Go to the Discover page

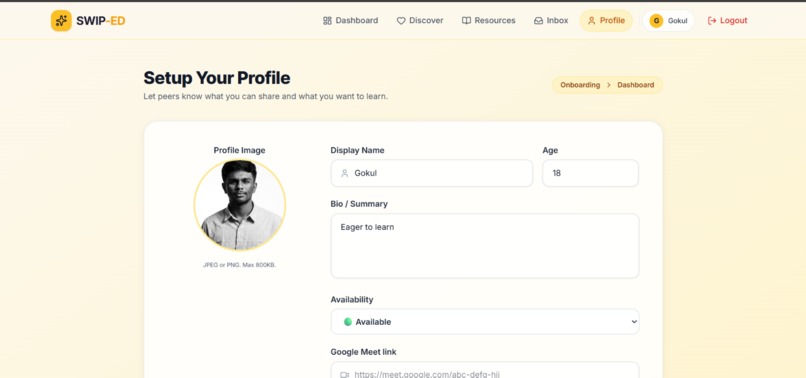tap(420, 21)
